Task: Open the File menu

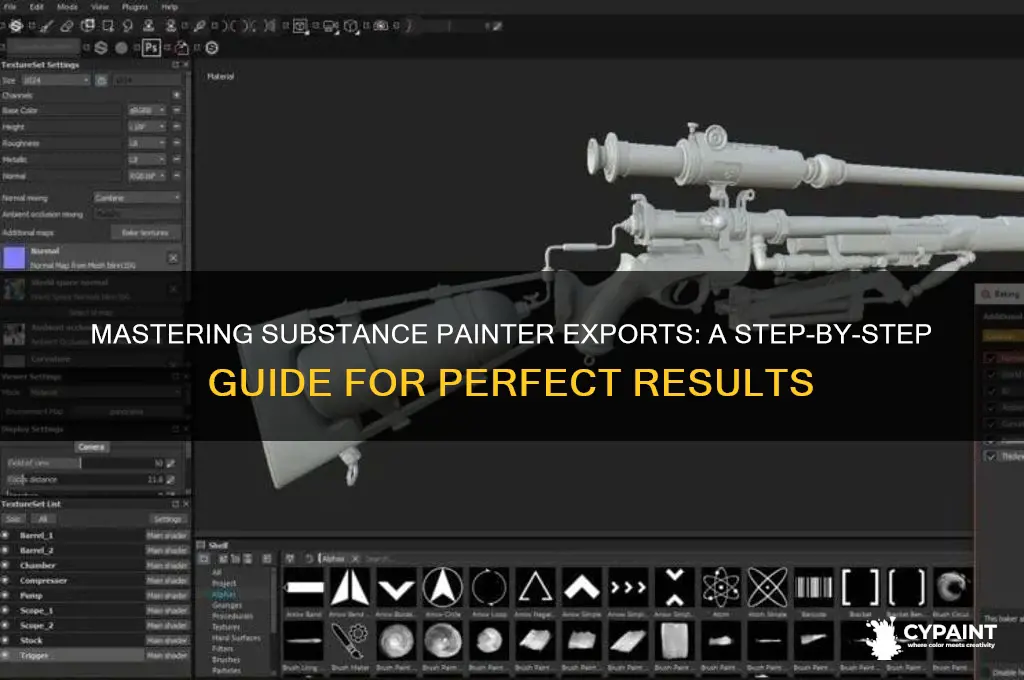Action: 10,7
